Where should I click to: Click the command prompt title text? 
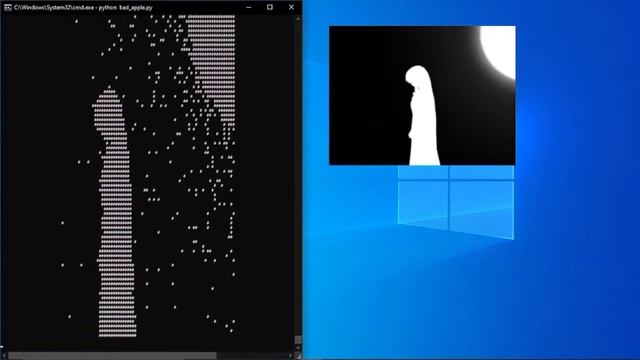(x=83, y=7)
